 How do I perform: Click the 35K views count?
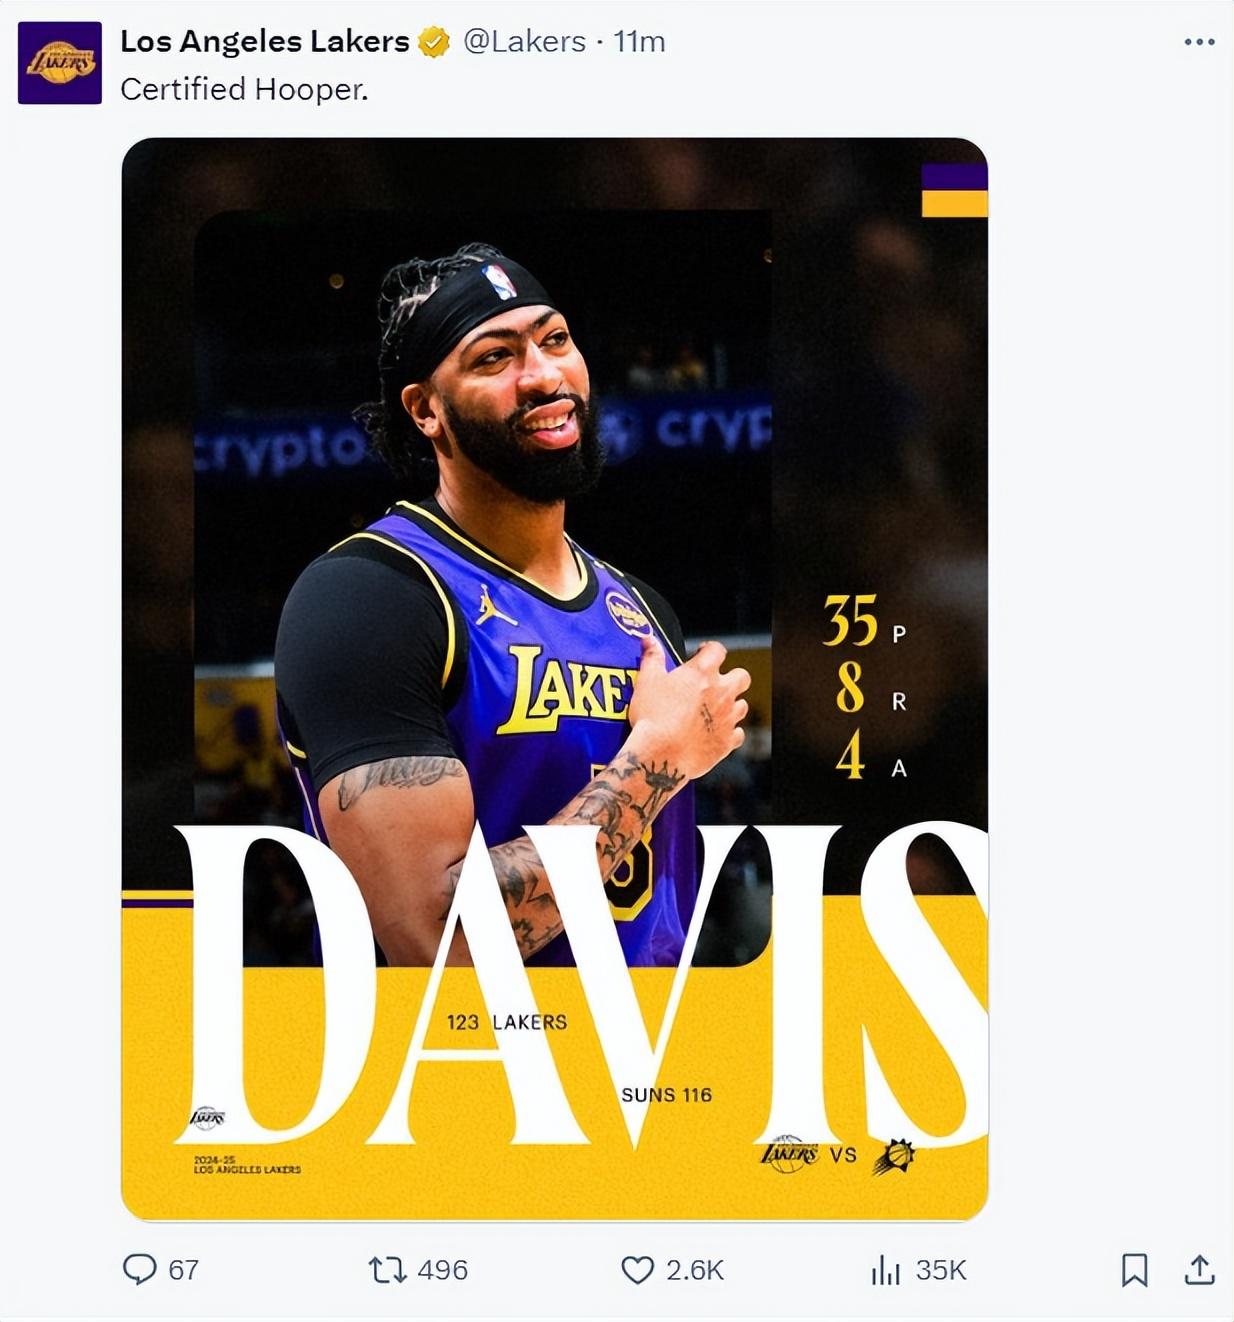pos(941,1270)
